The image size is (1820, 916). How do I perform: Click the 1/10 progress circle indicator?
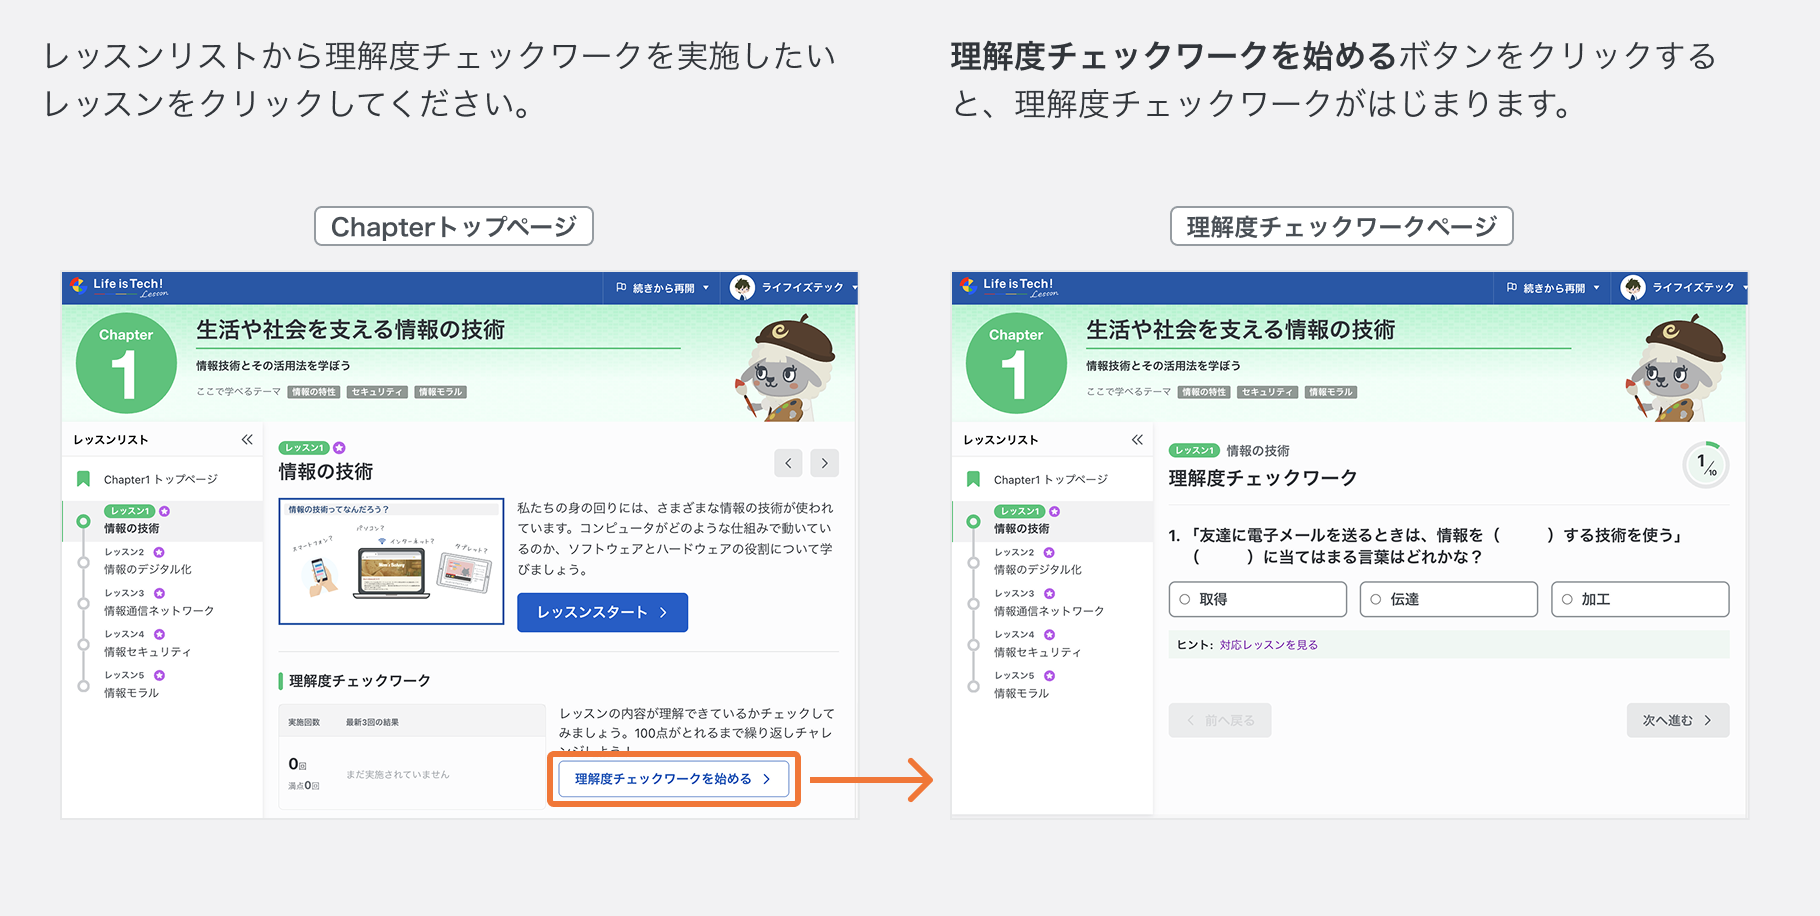pyautogui.click(x=1705, y=464)
